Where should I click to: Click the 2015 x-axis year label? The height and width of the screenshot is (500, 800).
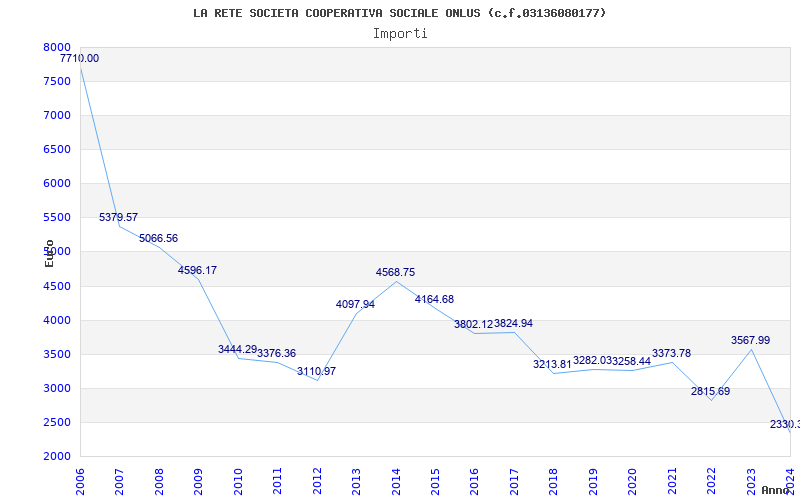pos(435,481)
